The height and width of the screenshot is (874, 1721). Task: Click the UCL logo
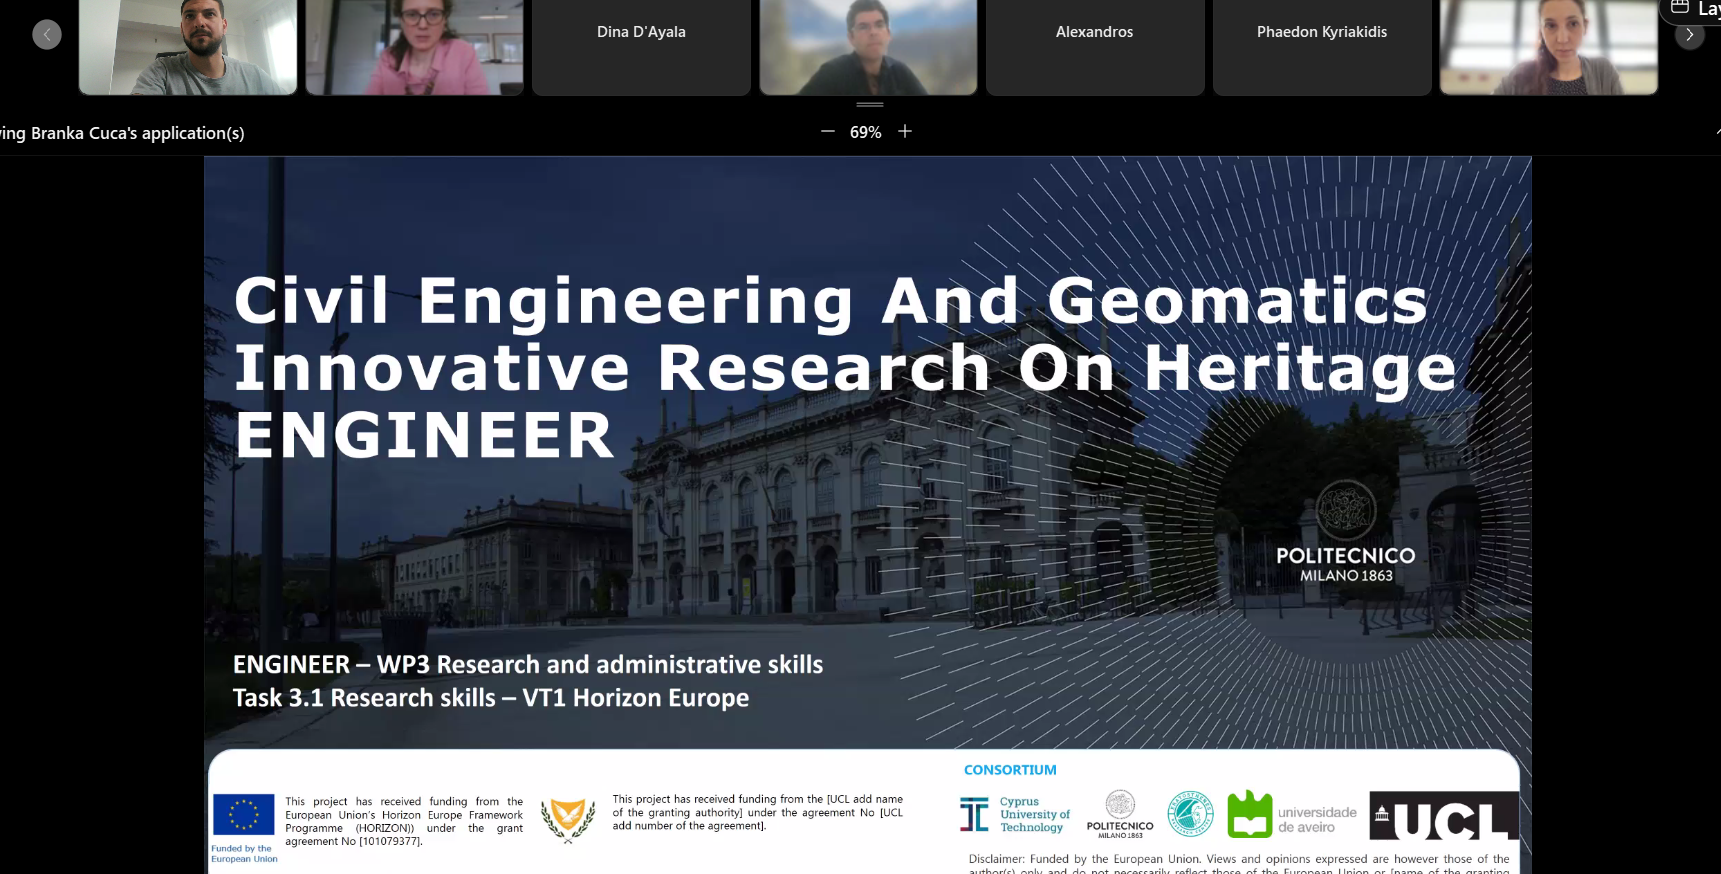pyautogui.click(x=1444, y=817)
